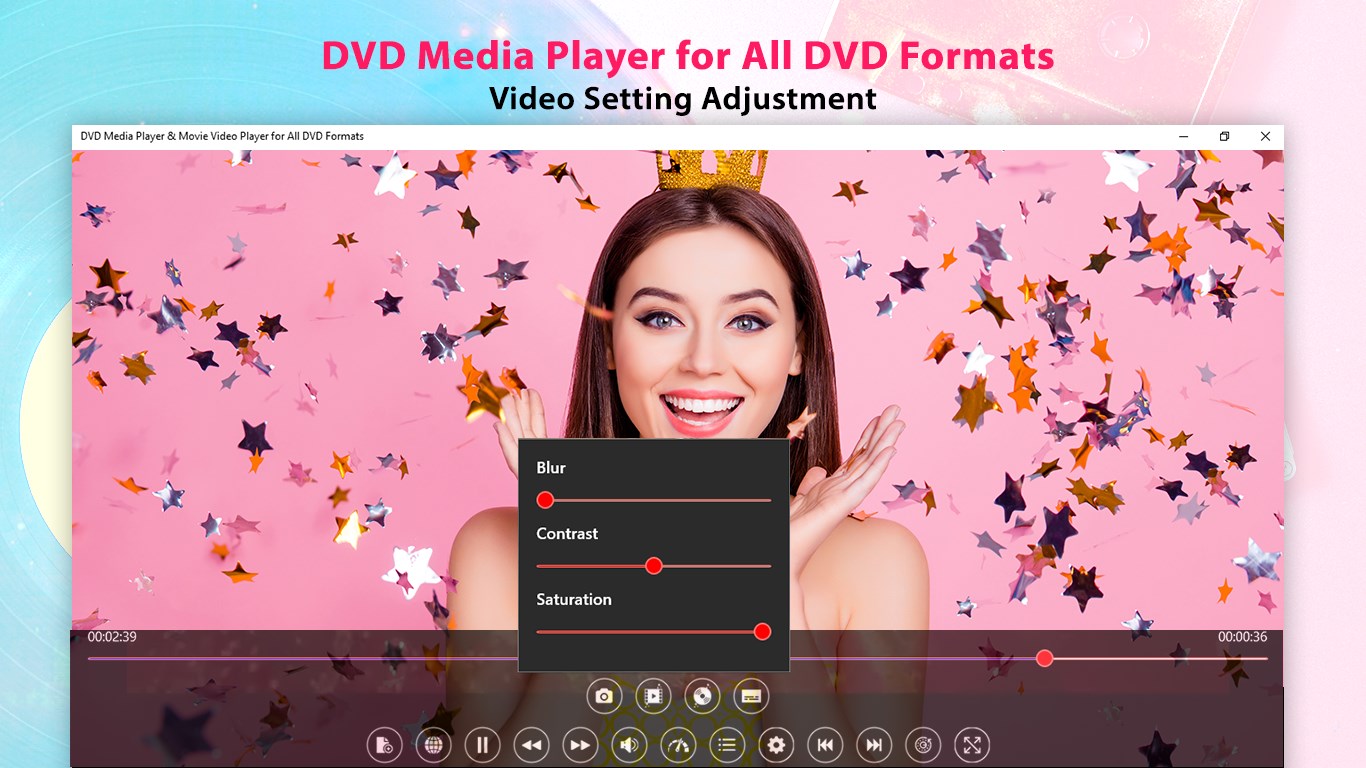Click the Saturation slider handle
1366x768 pixels.
762,632
